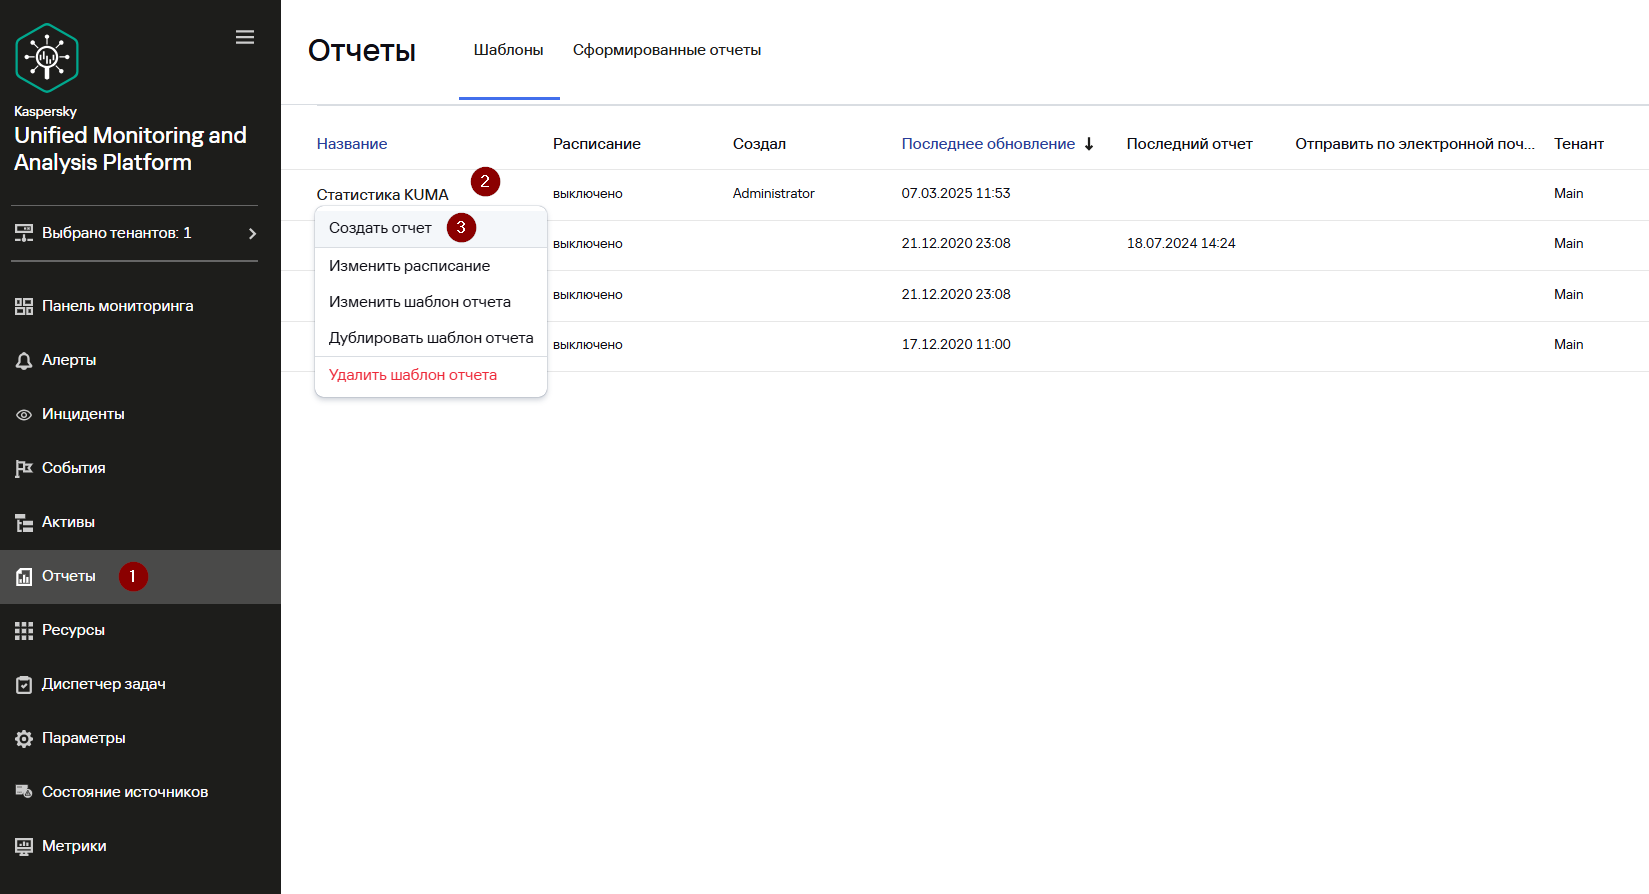
Task: Sort the table by Название column
Action: tap(352, 144)
